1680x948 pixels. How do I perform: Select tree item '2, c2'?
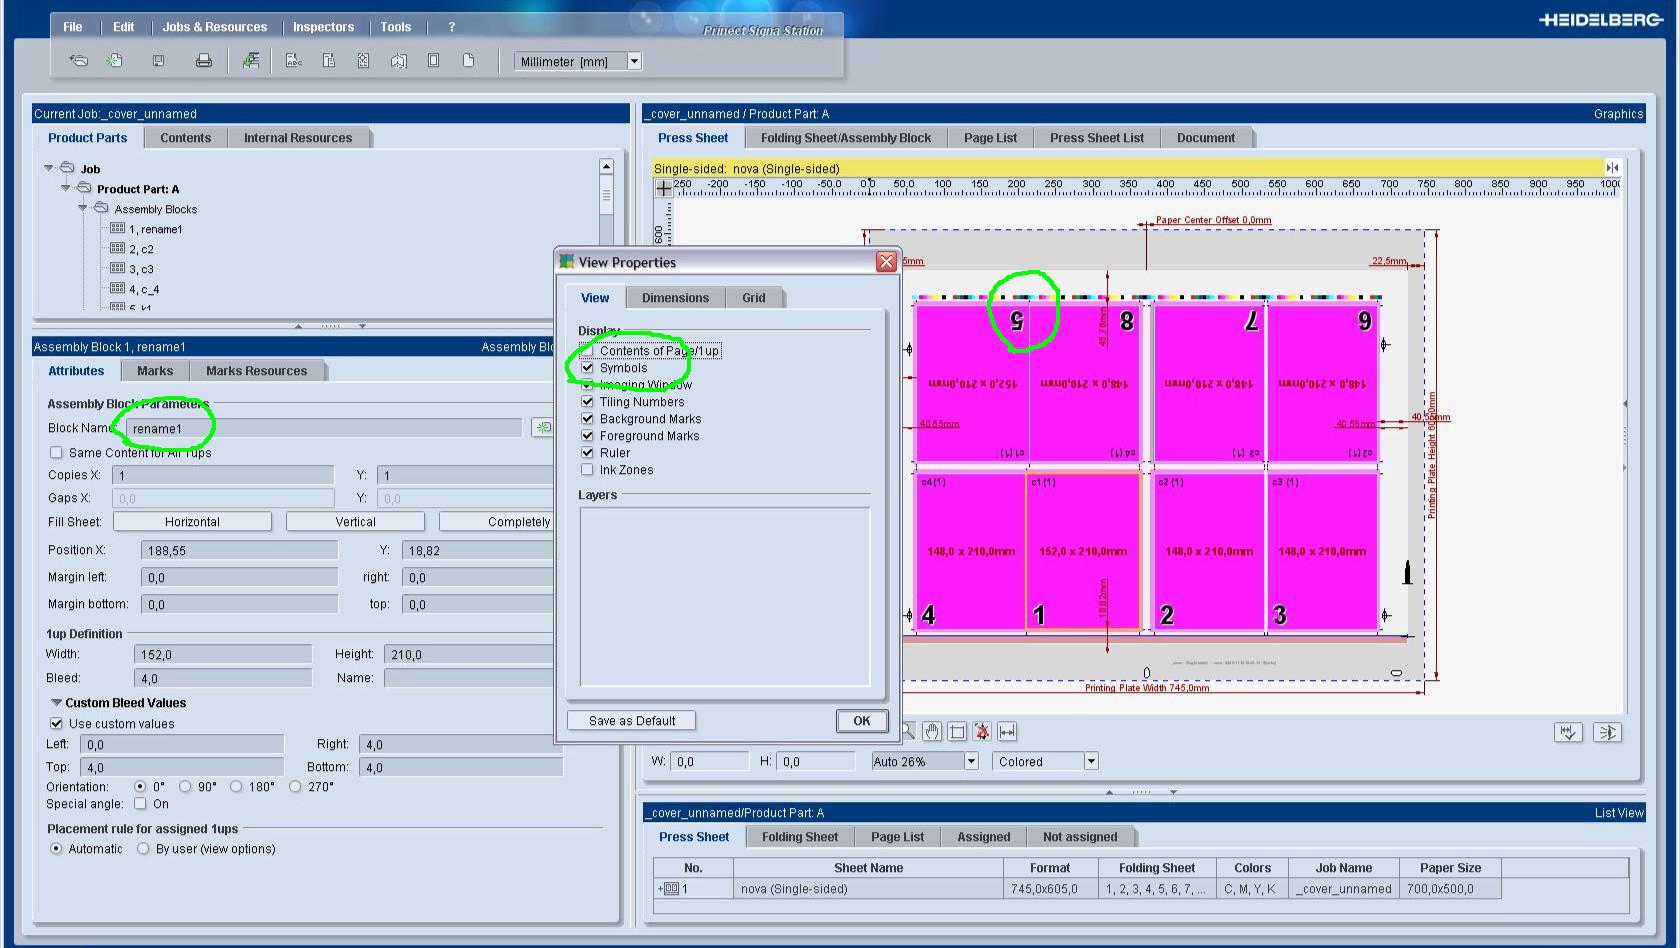click(x=141, y=249)
